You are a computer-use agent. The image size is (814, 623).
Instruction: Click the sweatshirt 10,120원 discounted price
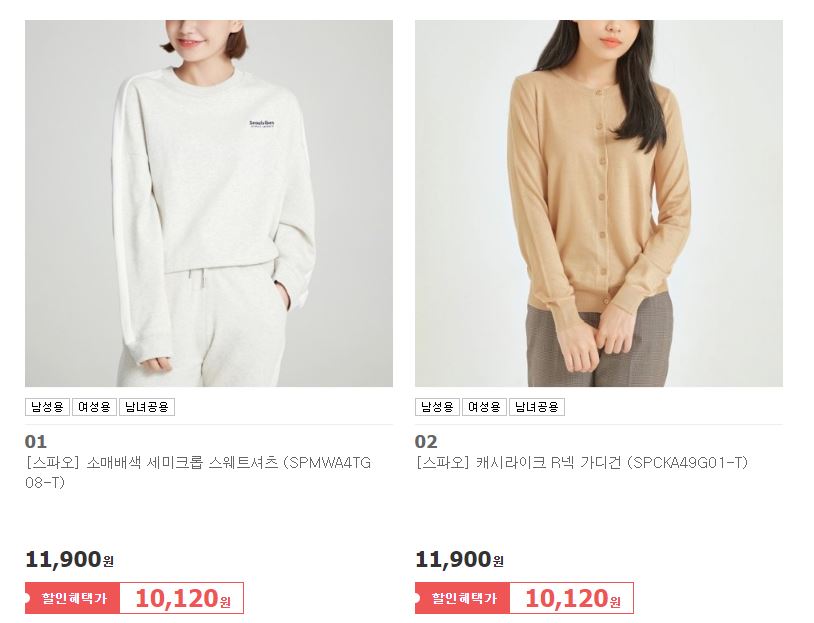pos(182,598)
